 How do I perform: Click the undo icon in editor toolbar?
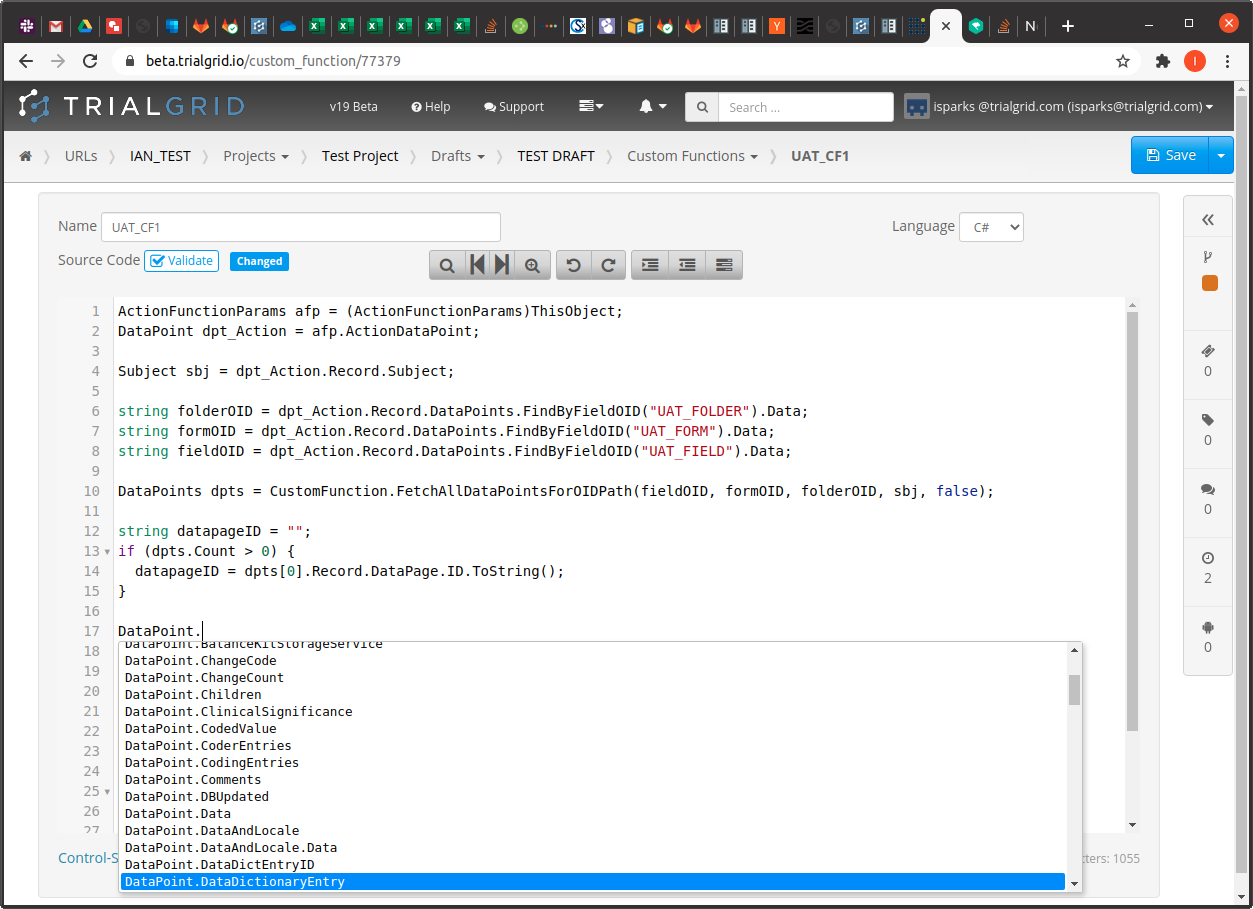[573, 265]
